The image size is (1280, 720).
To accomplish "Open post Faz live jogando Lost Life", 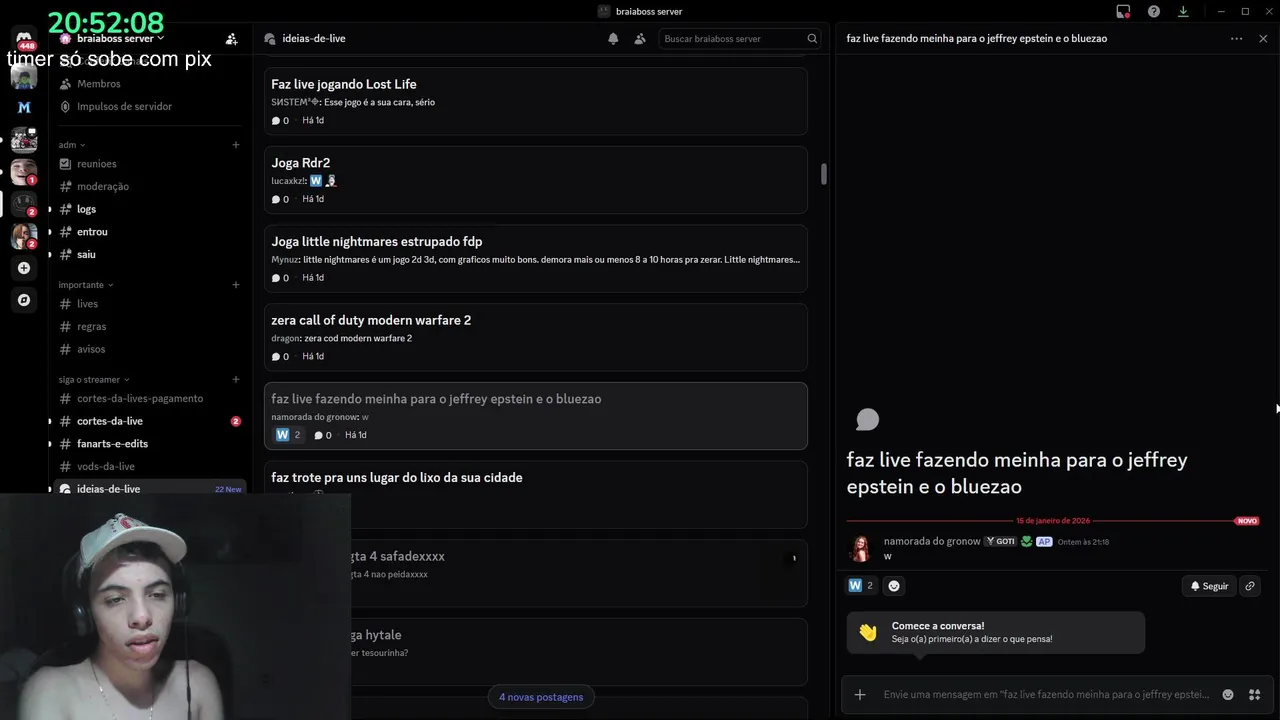I will (x=535, y=101).
